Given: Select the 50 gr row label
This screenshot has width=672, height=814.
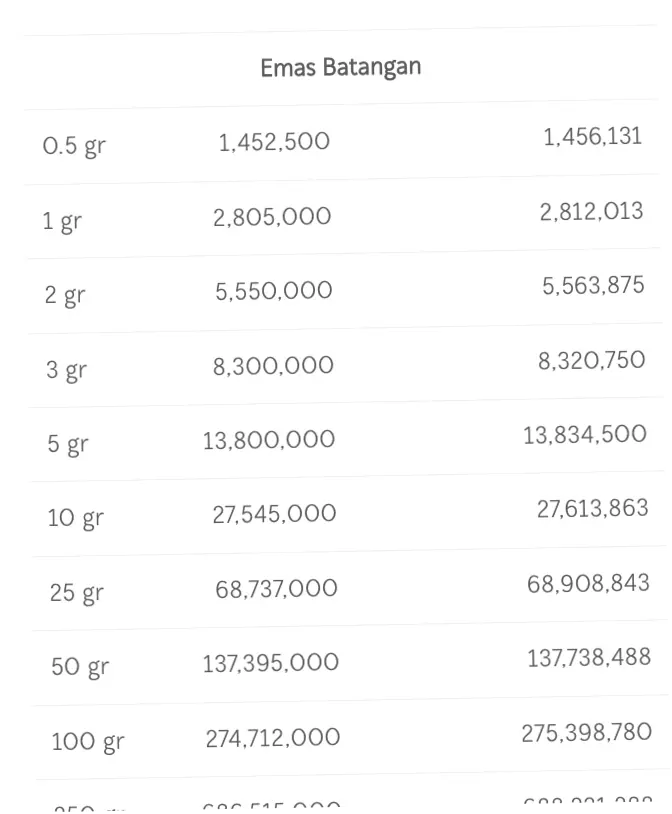Looking at the screenshot, I should (80, 666).
